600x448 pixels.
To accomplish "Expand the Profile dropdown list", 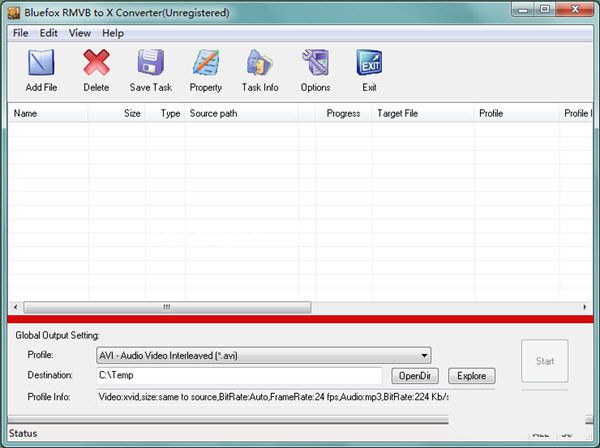I will pyautogui.click(x=424, y=355).
